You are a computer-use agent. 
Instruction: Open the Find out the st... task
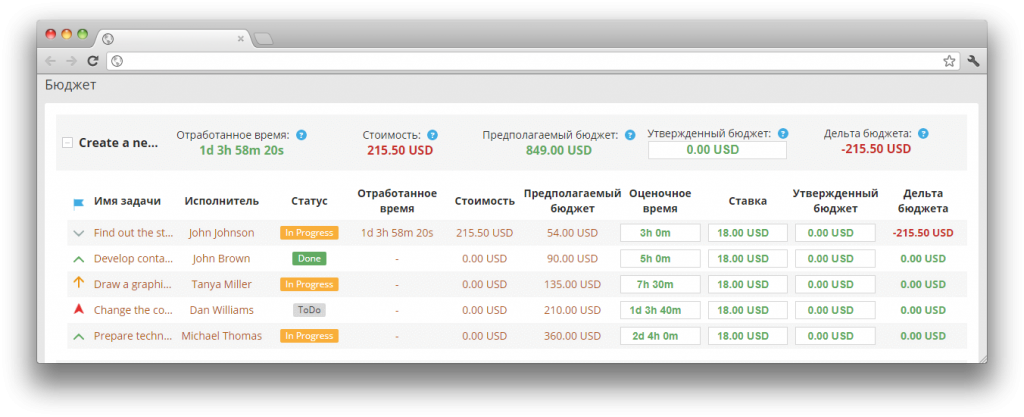[133, 233]
